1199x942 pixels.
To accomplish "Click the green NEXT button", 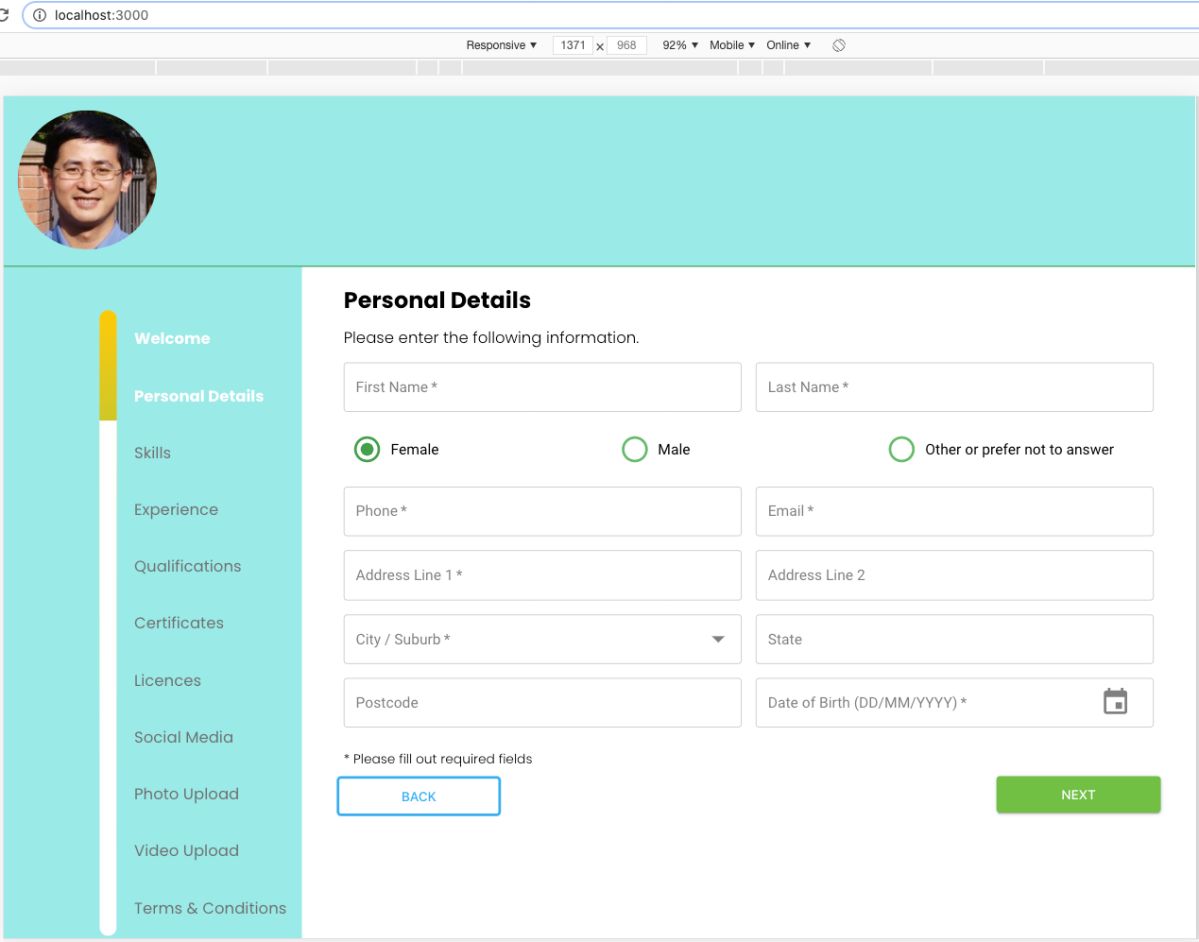I will [1077, 794].
